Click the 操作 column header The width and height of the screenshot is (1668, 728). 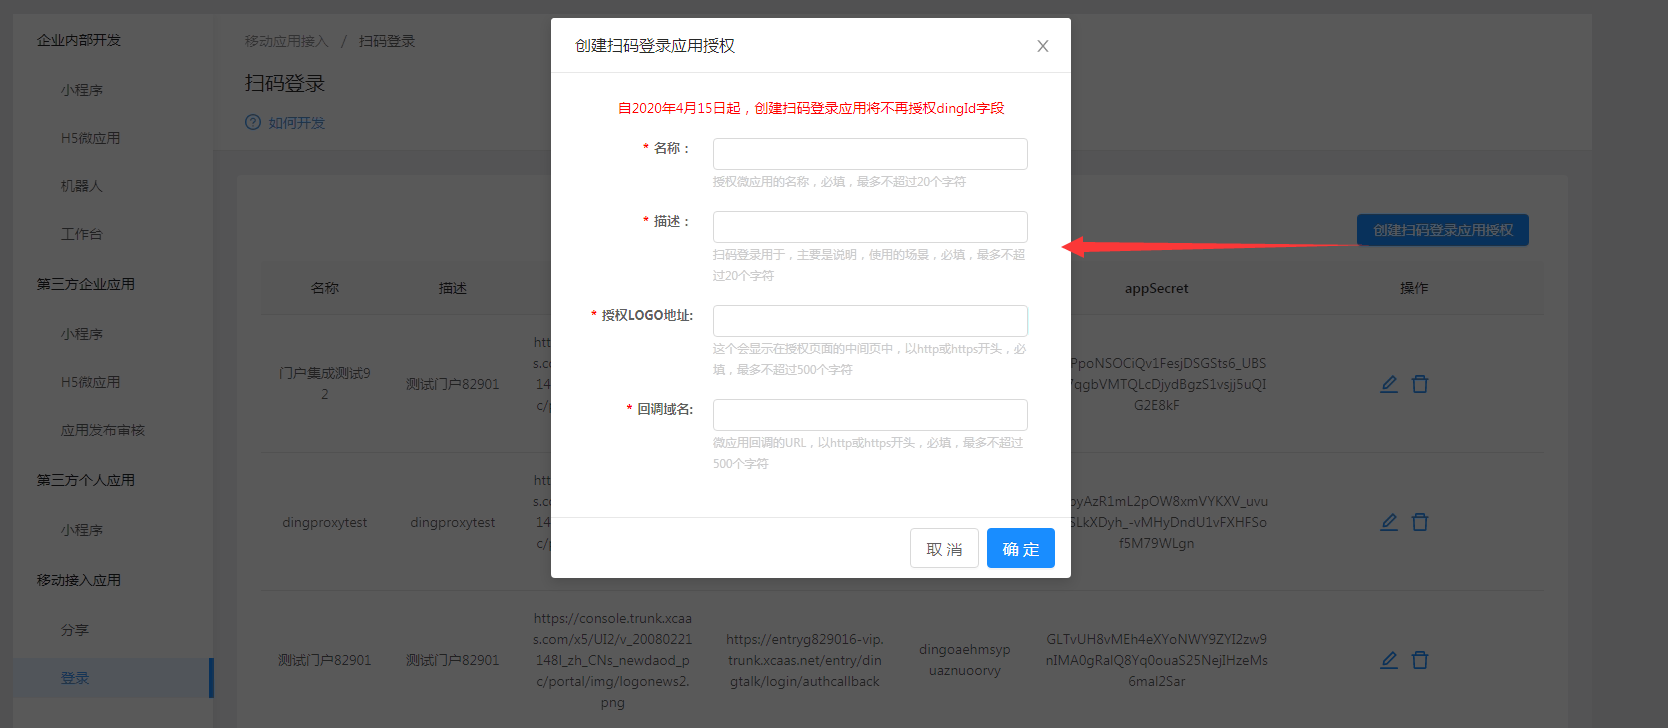1414,288
